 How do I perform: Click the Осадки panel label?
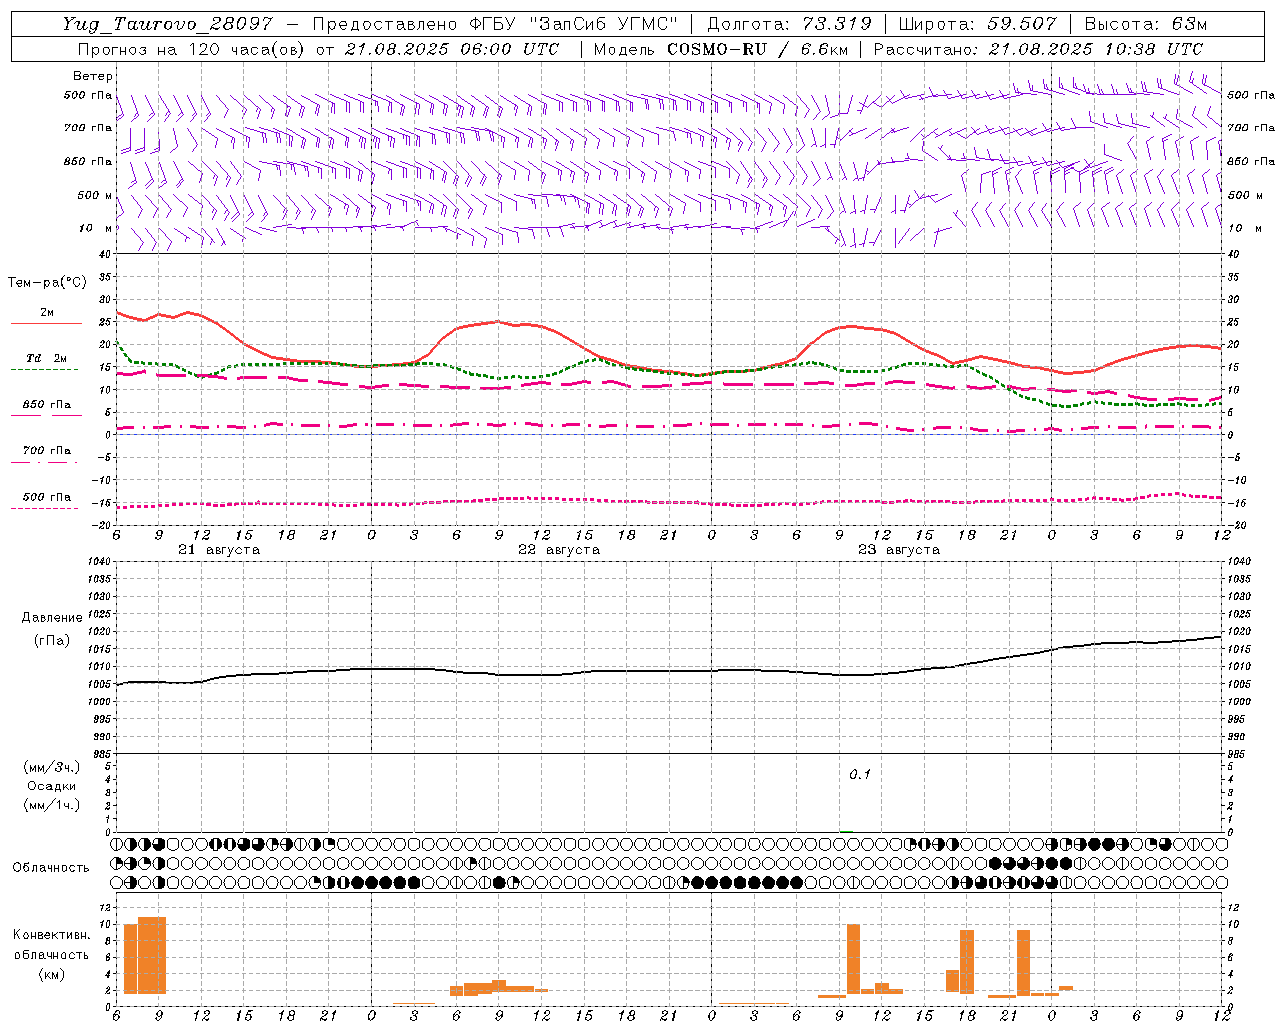51,786
